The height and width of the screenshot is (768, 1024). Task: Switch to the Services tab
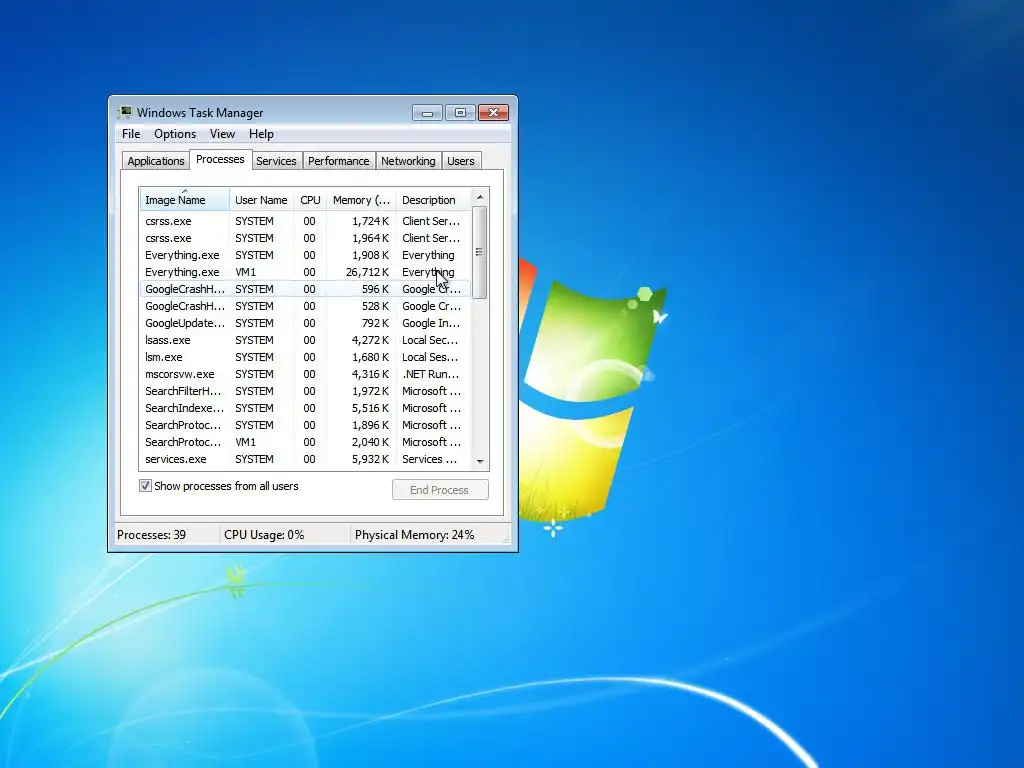276,161
